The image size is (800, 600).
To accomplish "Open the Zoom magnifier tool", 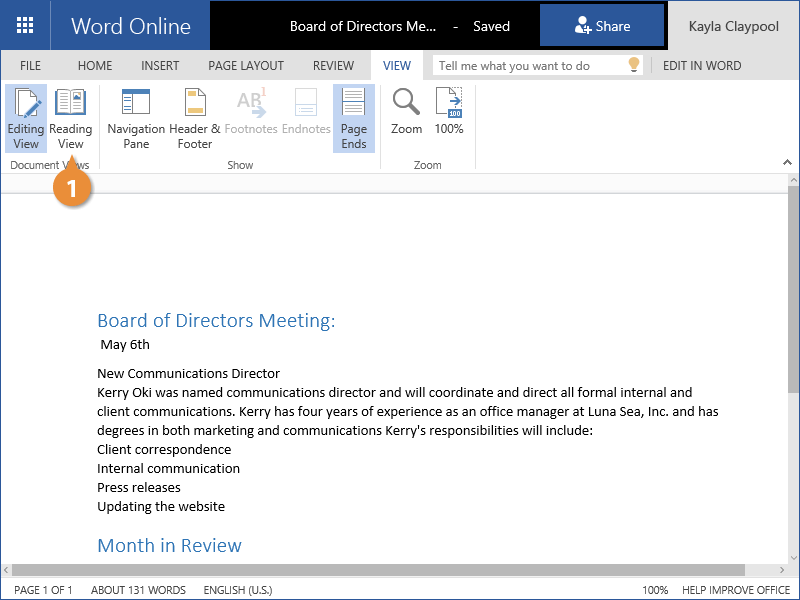I will pyautogui.click(x=406, y=112).
